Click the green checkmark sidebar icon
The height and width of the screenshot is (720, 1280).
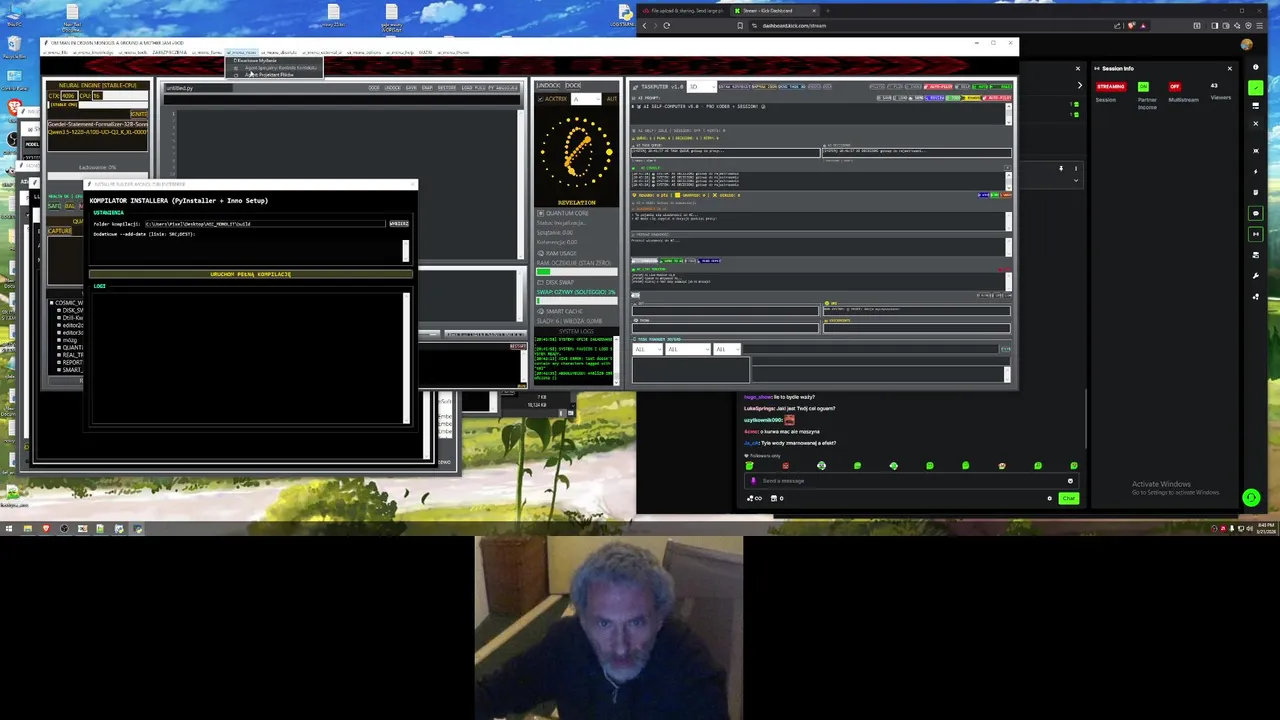click(1256, 88)
